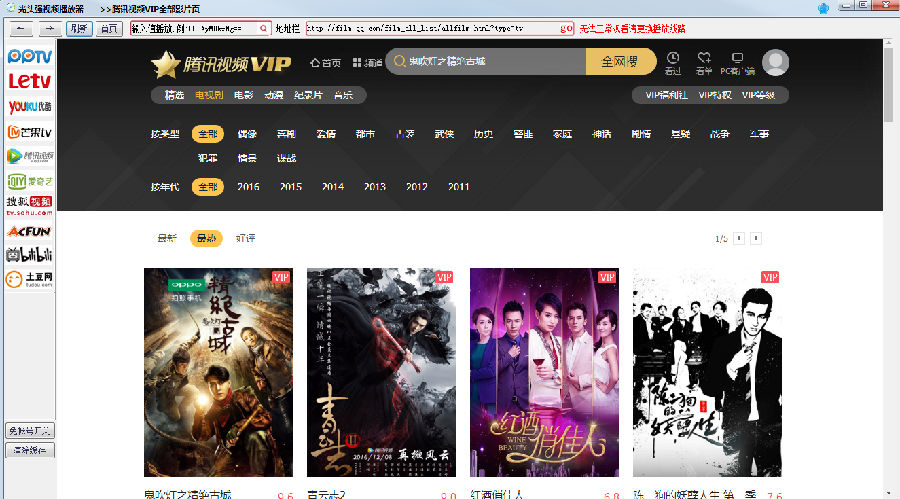The height and width of the screenshot is (499, 900).
Task: Open the user avatar profile icon
Action: (775, 63)
